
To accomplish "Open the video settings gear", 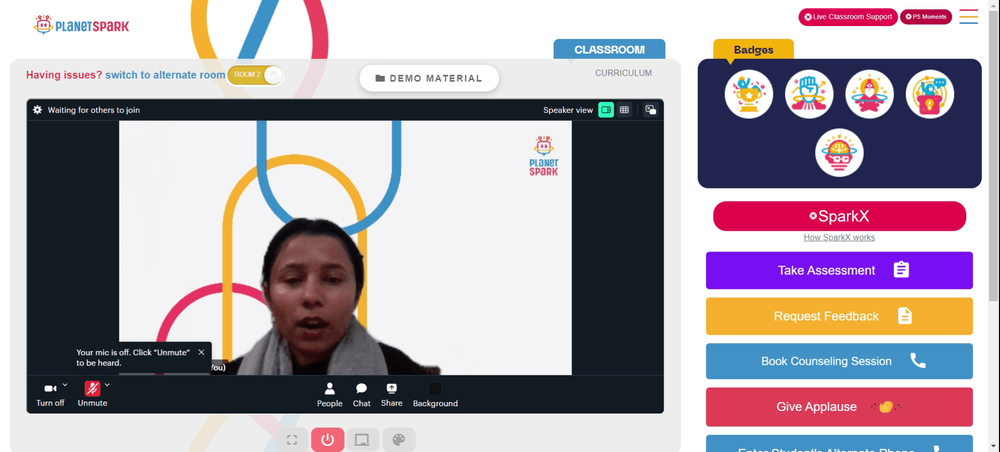I will click(x=38, y=110).
